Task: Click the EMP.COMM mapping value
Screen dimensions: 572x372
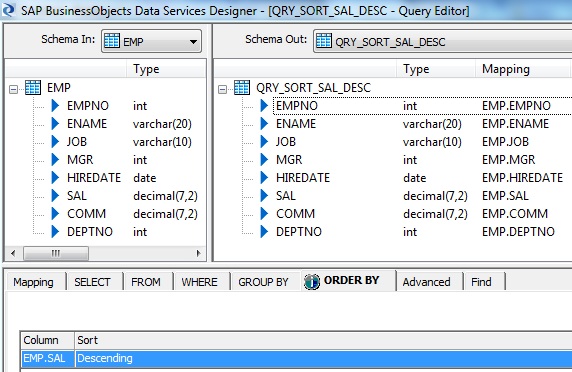Action: point(515,214)
